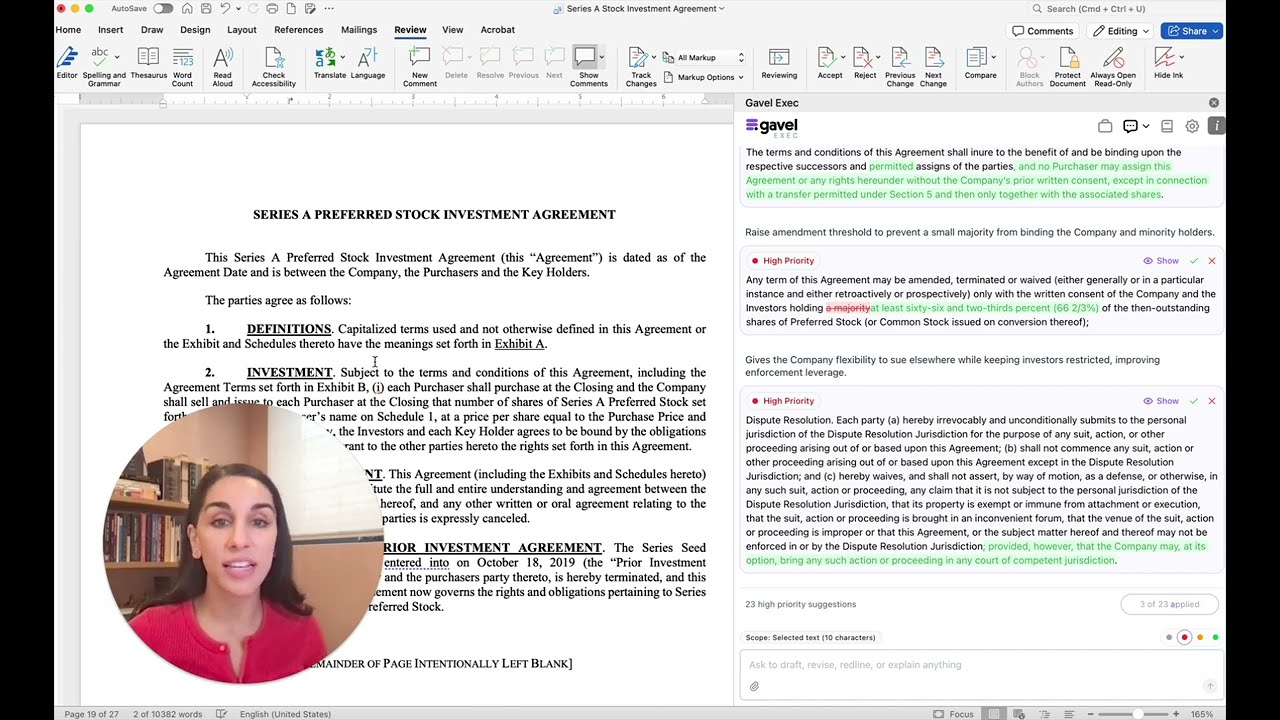
Task: Switch to the References tab
Action: pos(298,30)
